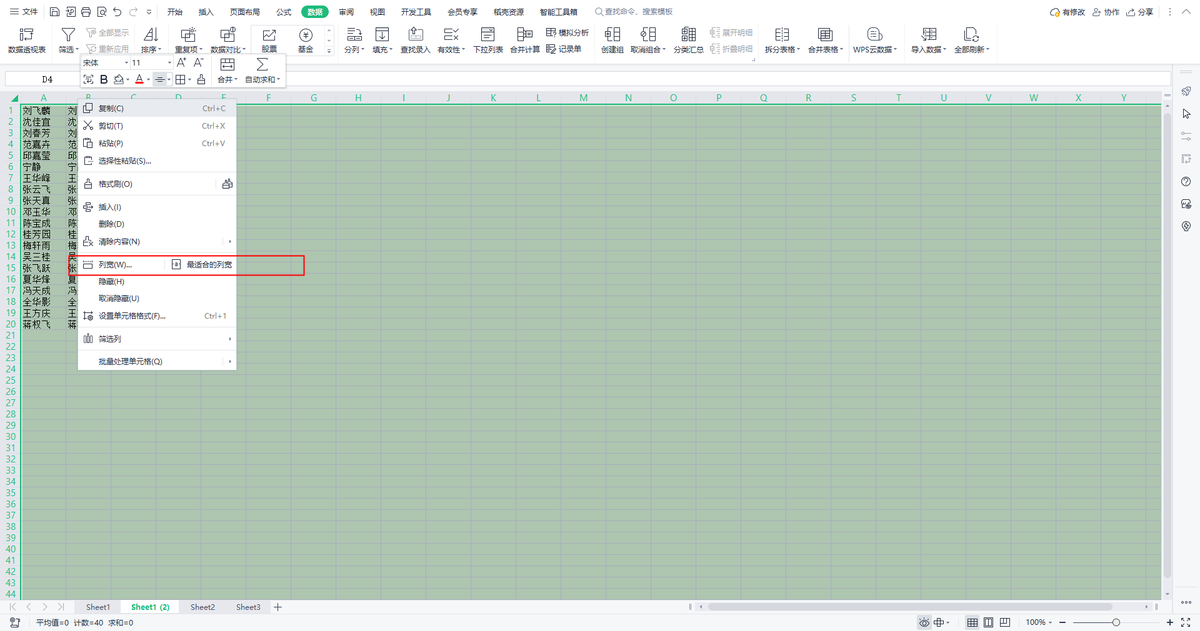Click the decrease font size icon

(x=198, y=62)
